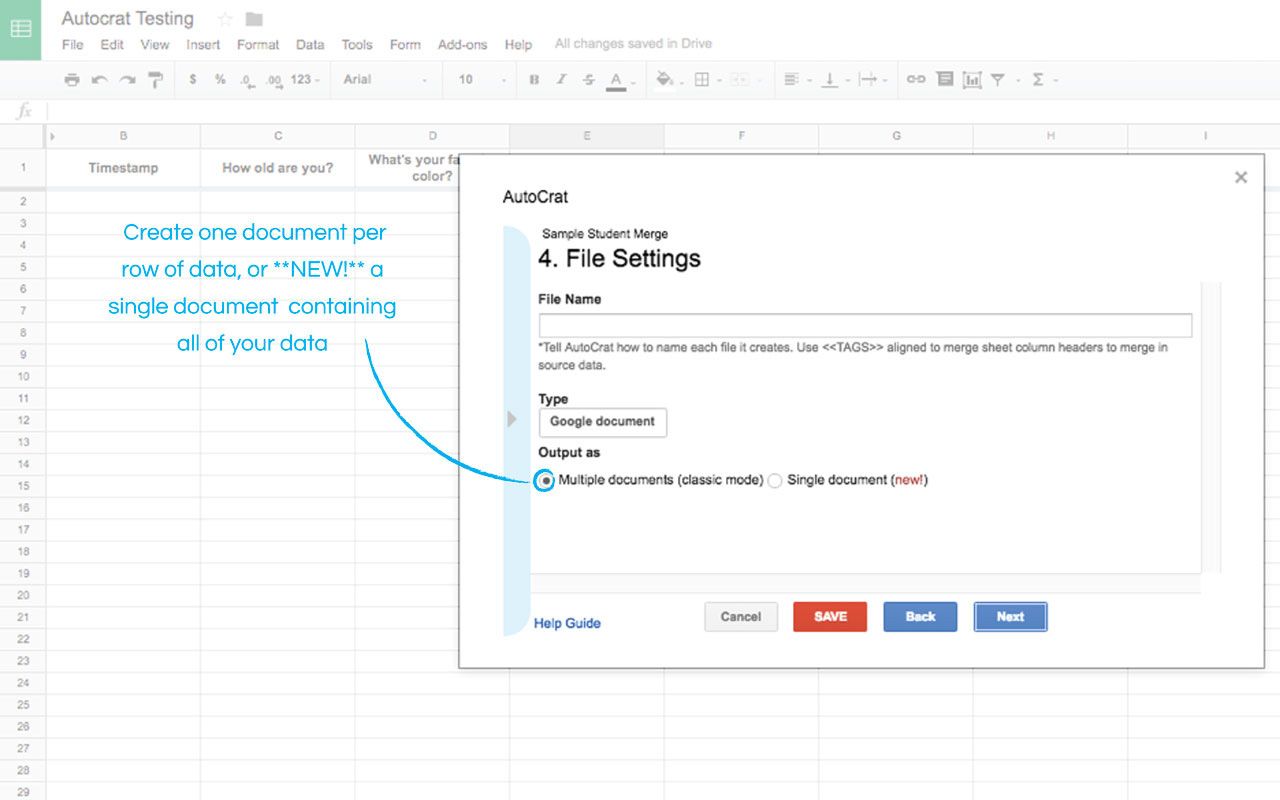Open the Add-ons menu
This screenshot has height=800, width=1280.
click(462, 44)
